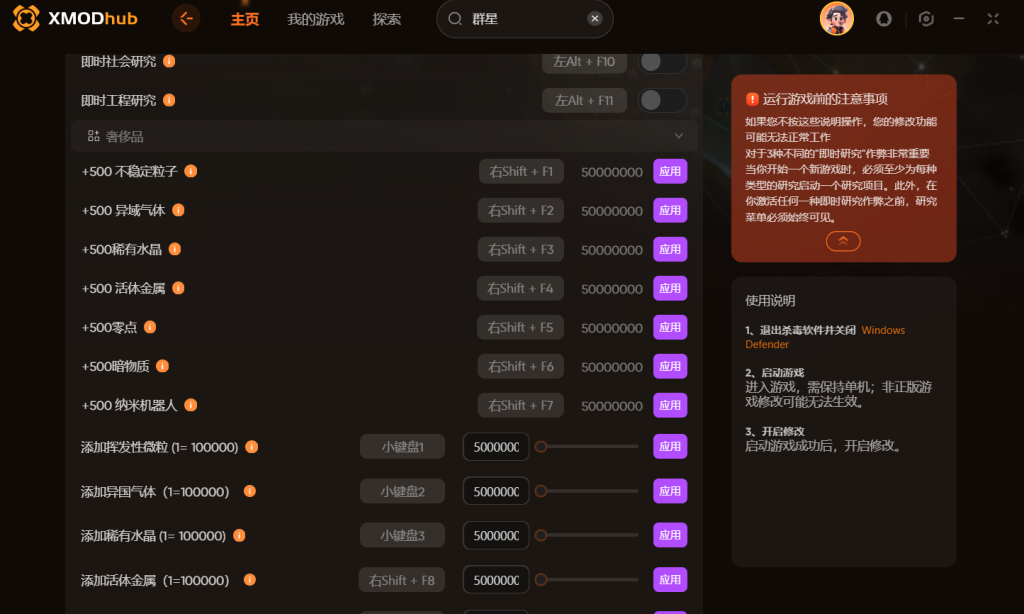Apply +500暗物质 cheat

pos(670,366)
